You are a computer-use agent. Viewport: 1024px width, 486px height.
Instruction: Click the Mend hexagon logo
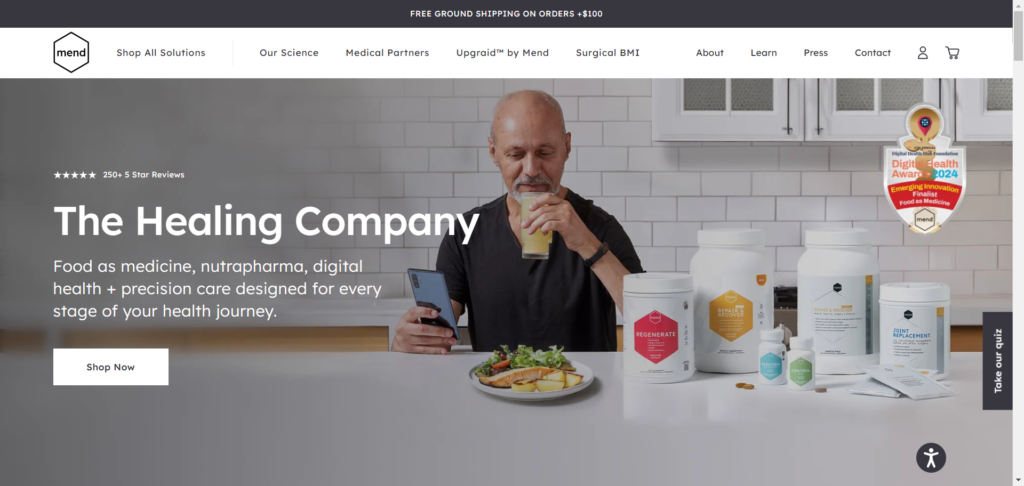[x=71, y=52]
